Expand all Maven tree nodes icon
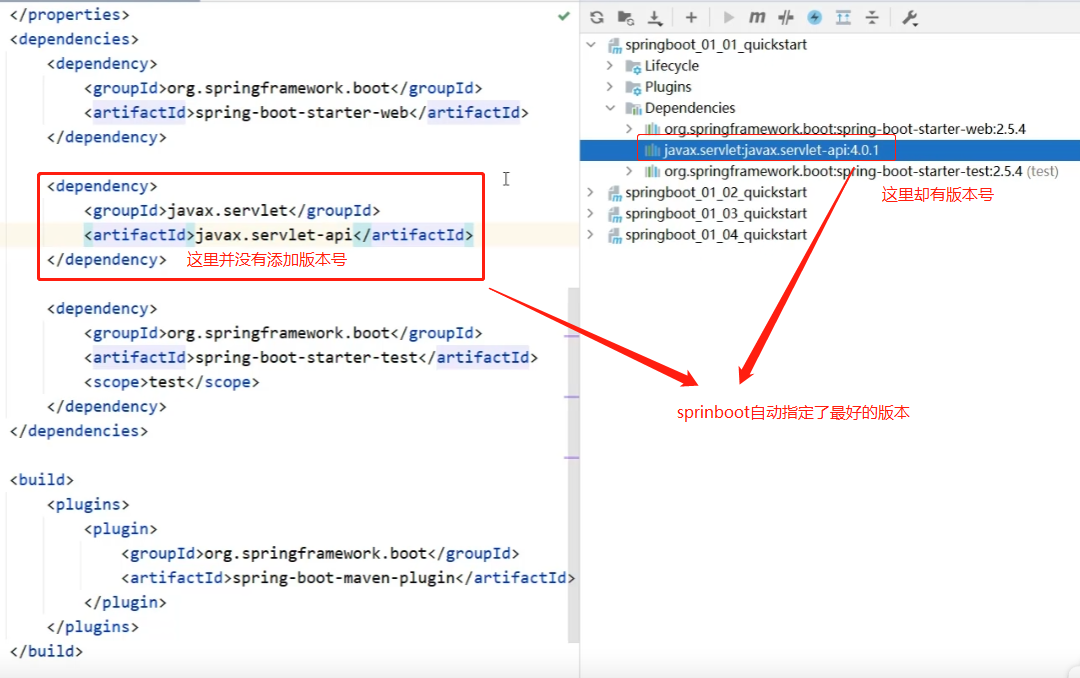This screenshot has height=678, width=1080. click(844, 18)
